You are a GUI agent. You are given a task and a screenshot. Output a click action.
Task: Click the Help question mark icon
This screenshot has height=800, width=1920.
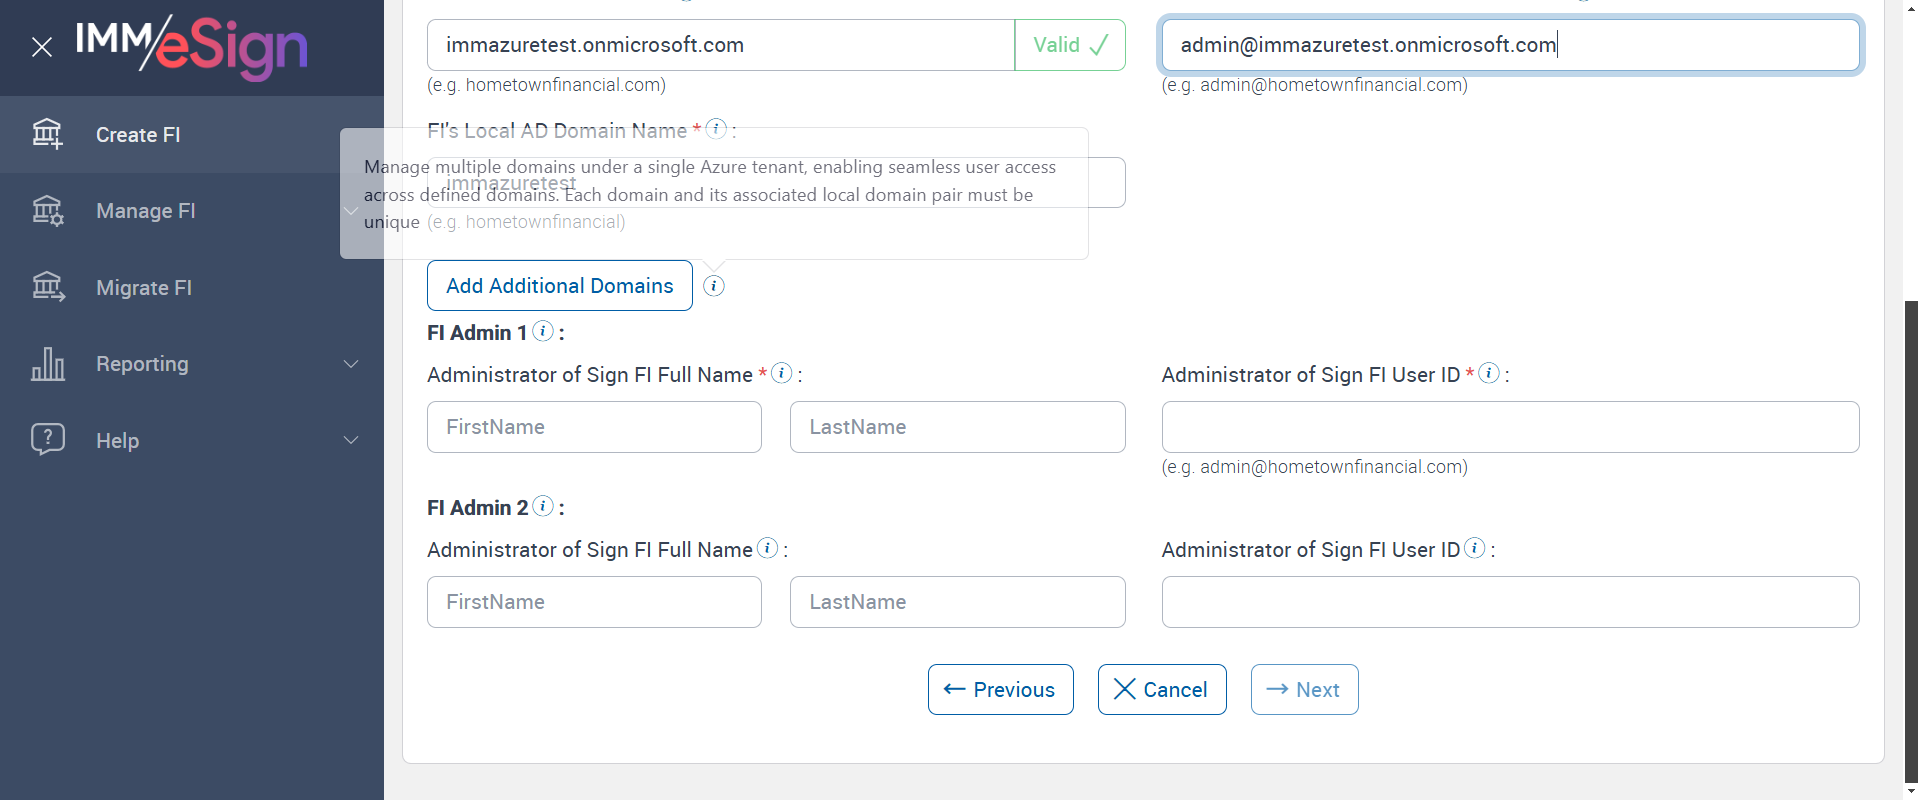48,440
